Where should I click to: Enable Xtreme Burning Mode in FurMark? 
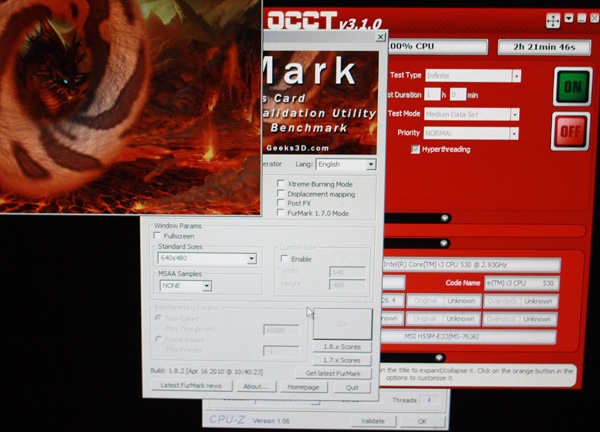pos(281,183)
